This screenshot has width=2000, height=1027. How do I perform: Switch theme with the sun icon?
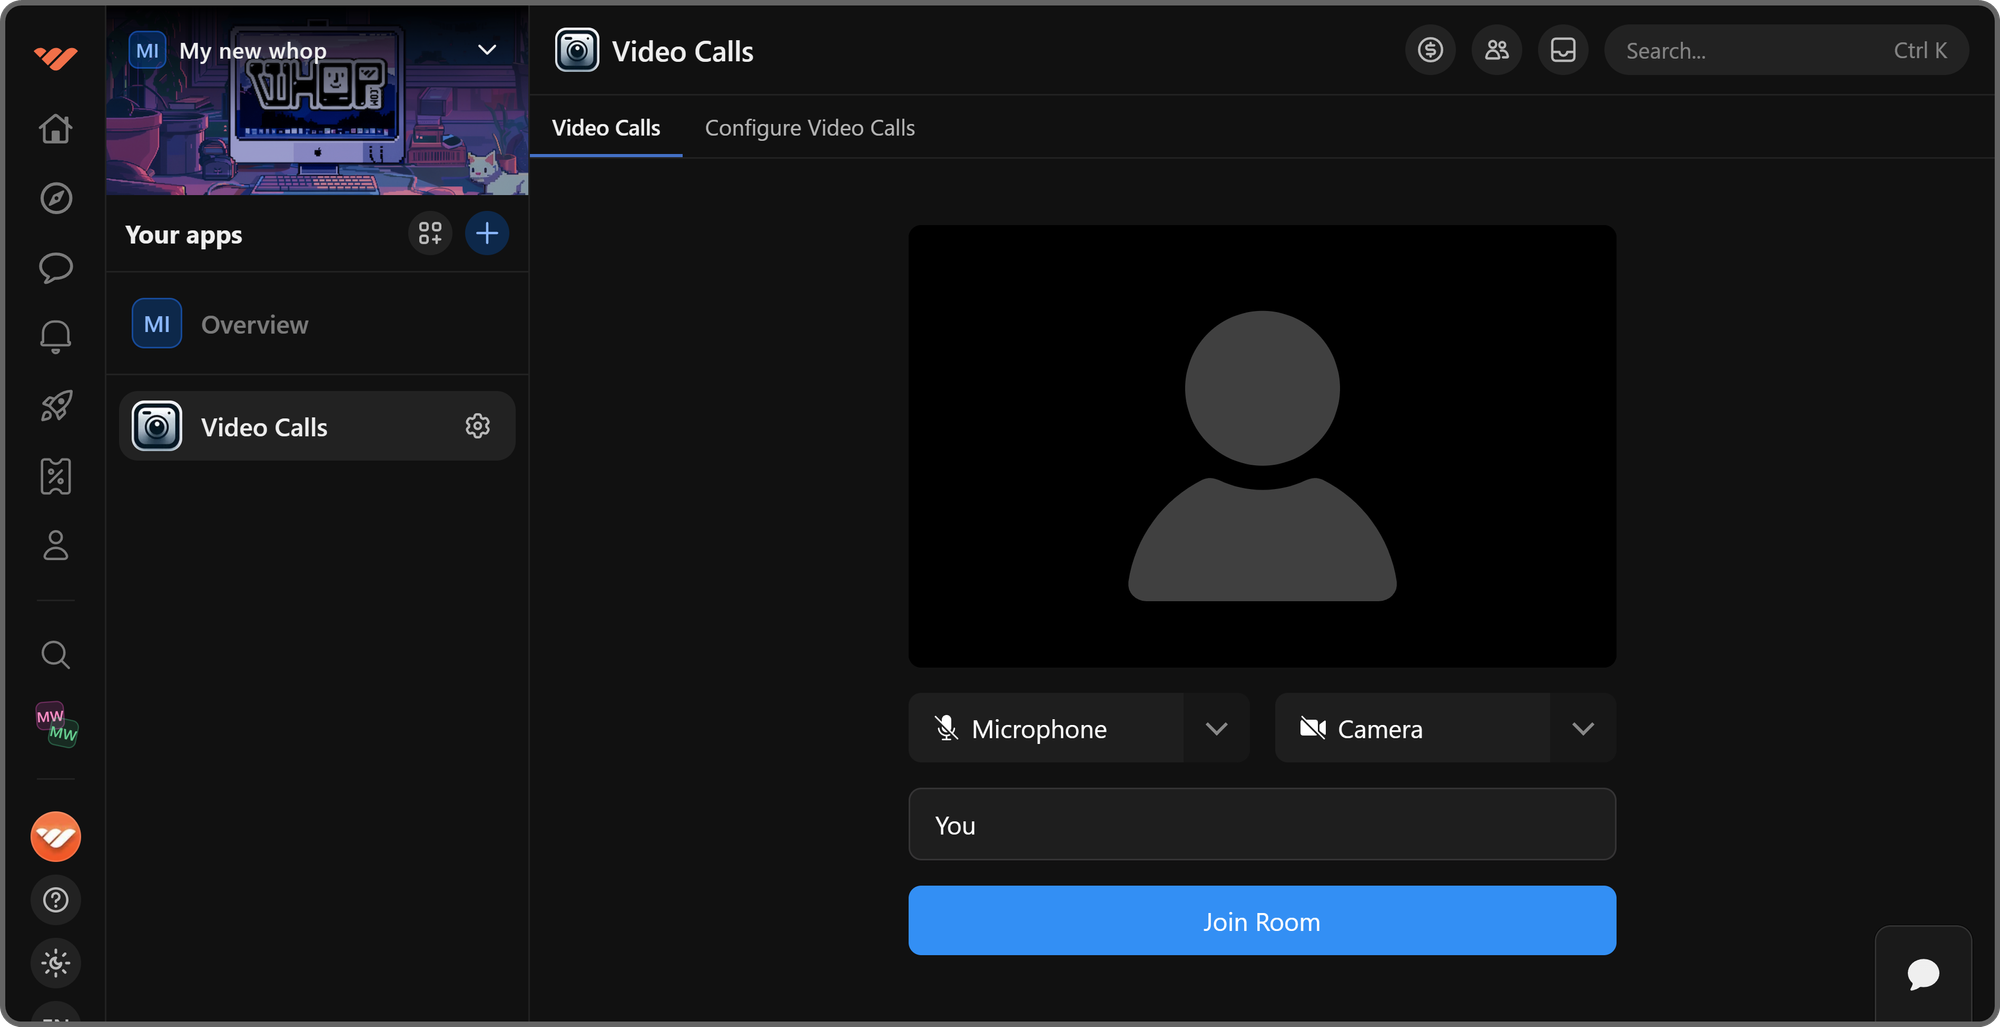click(56, 963)
